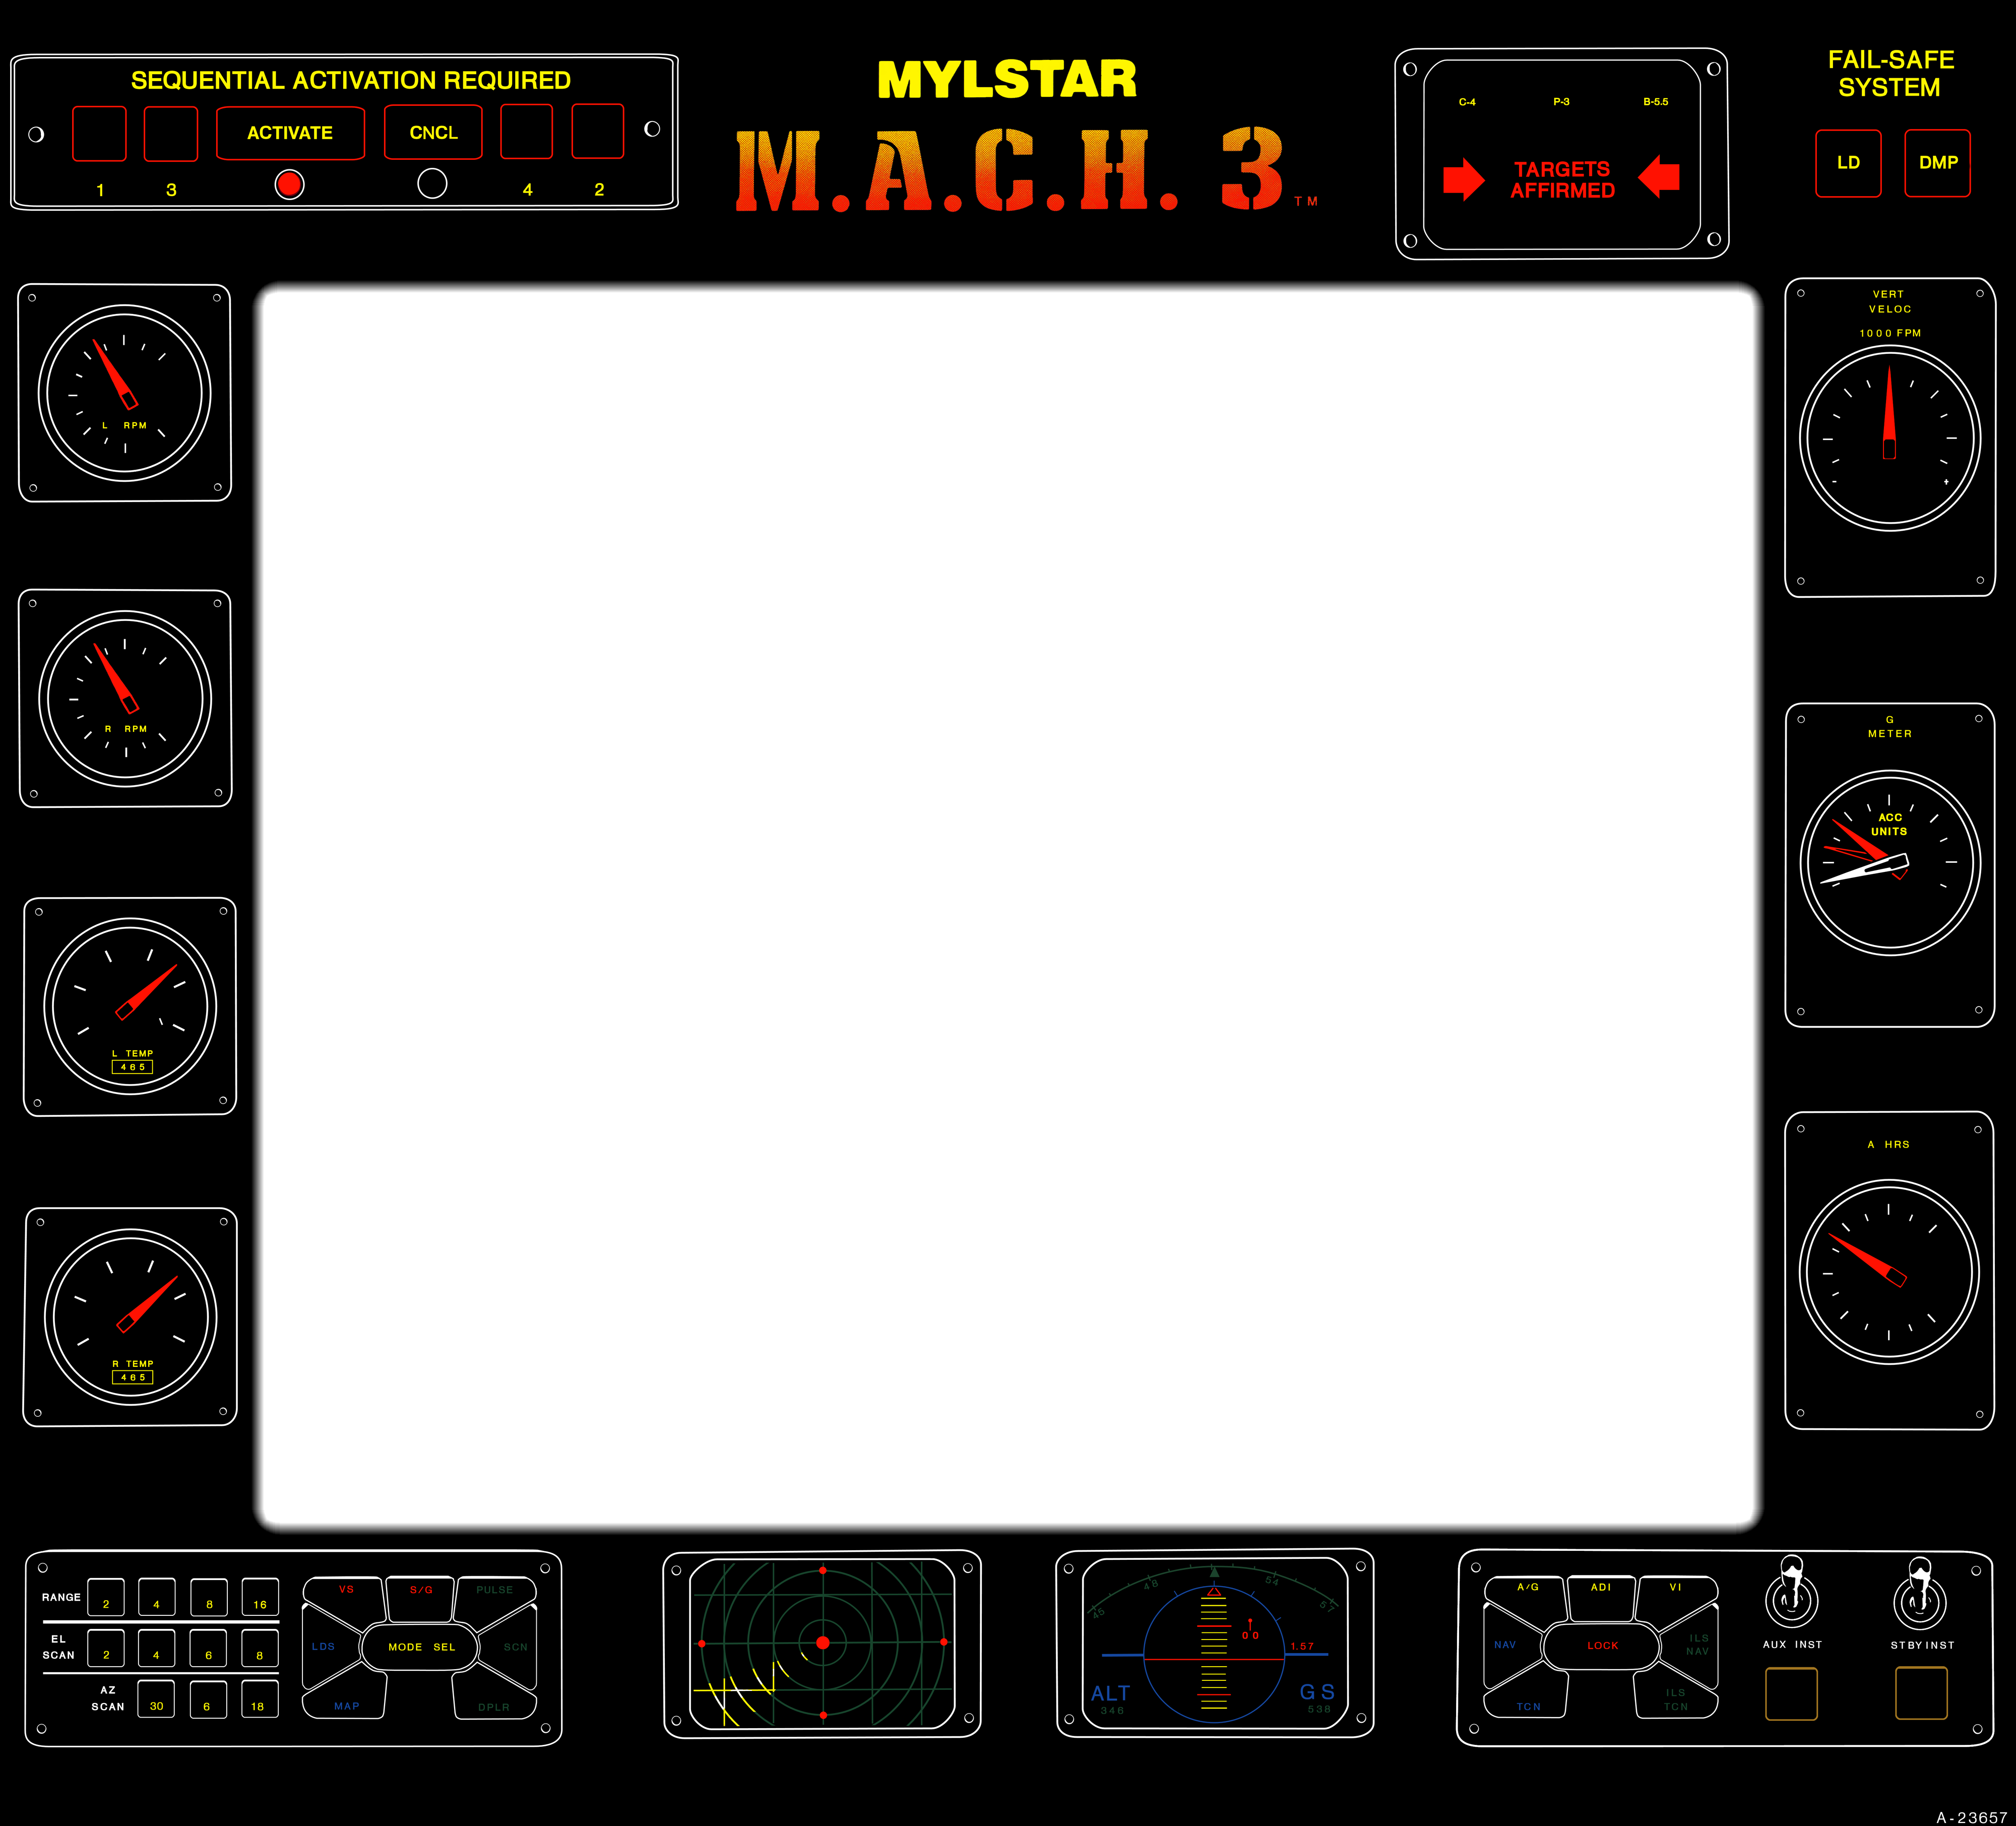Click the central MODE SEL button
Image resolution: width=2016 pixels, height=1826 pixels.
420,1647
